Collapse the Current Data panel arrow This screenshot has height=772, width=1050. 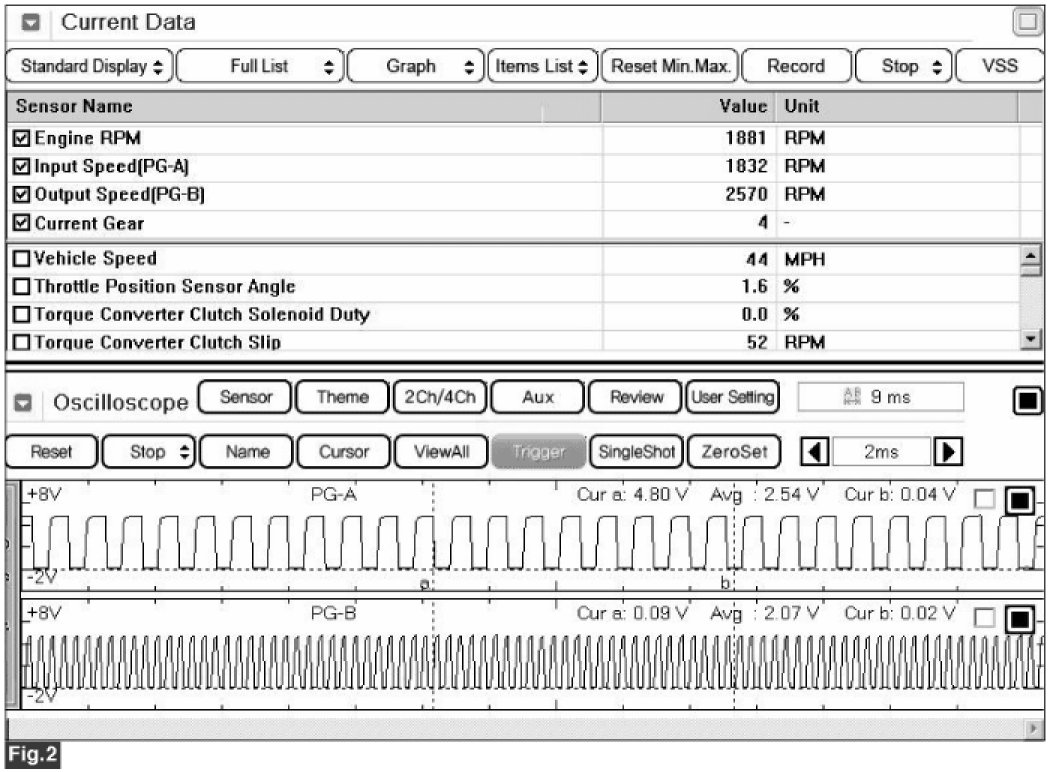30,23
